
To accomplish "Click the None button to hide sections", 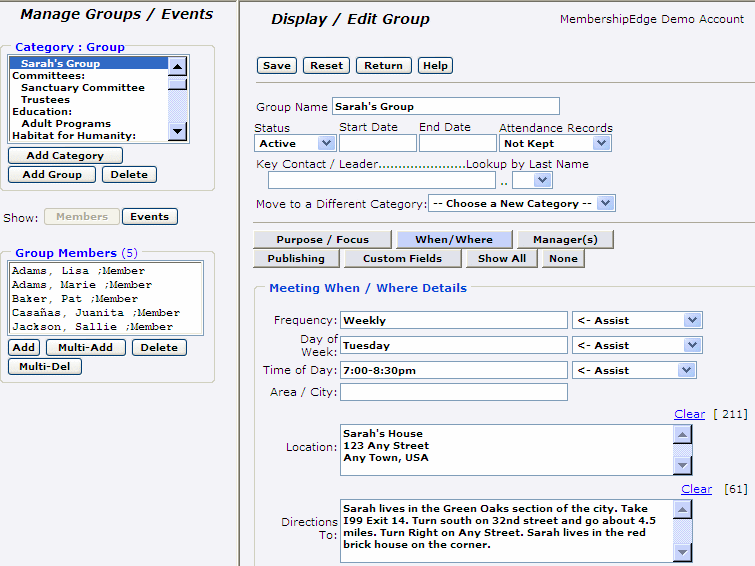I will (x=563, y=259).
